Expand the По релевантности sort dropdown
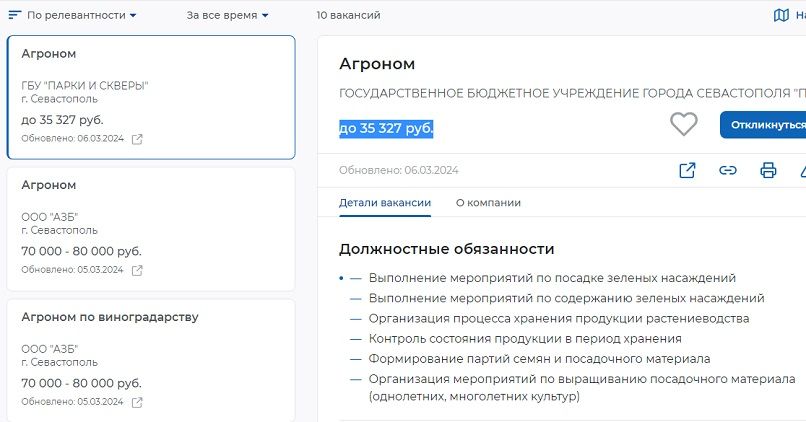Image resolution: width=806 pixels, height=422 pixels. click(82, 15)
